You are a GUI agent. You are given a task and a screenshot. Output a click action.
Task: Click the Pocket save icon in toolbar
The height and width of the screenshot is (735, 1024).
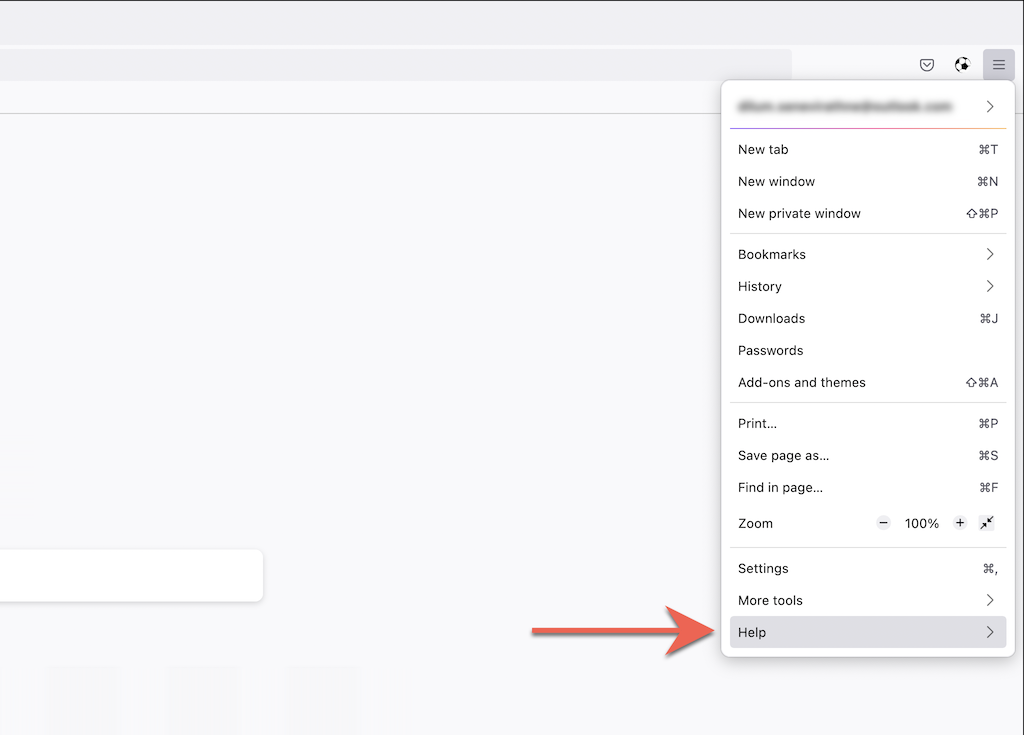pos(927,65)
